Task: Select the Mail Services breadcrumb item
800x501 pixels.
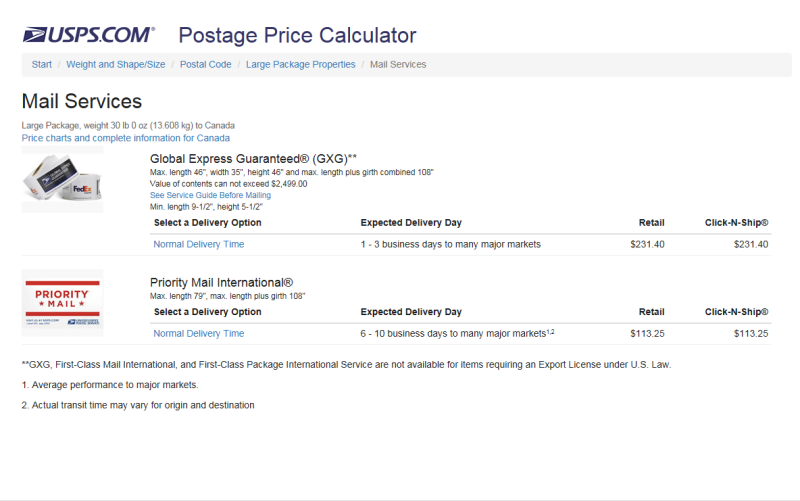Action: point(398,64)
